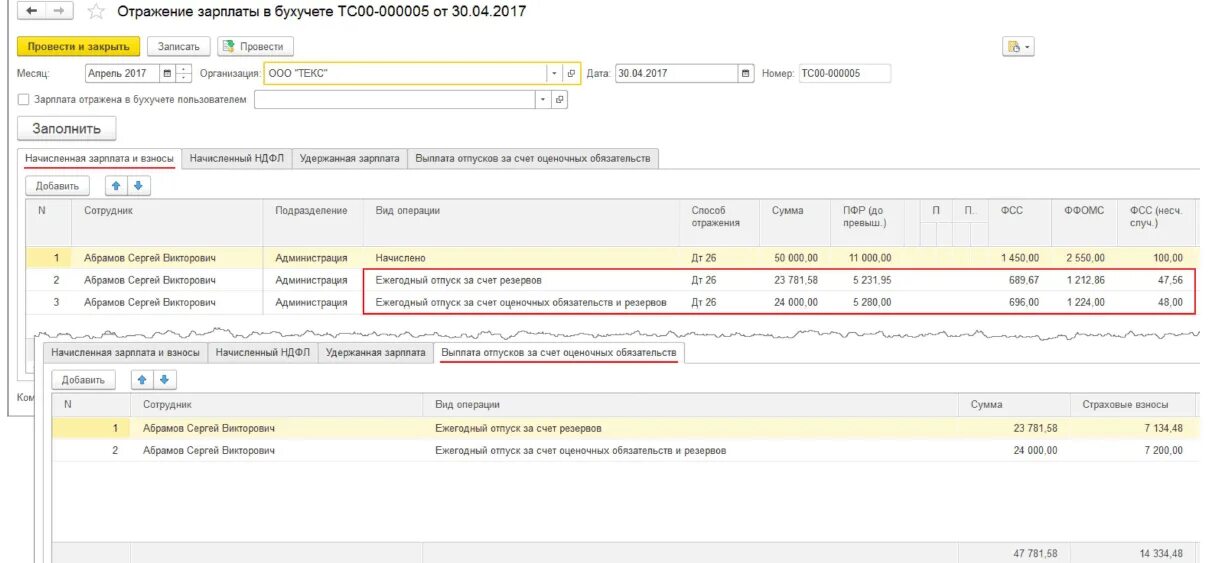Switch to 'Начисленный НДФЛ' tab in upper panel
The height and width of the screenshot is (563, 1218).
point(236,158)
